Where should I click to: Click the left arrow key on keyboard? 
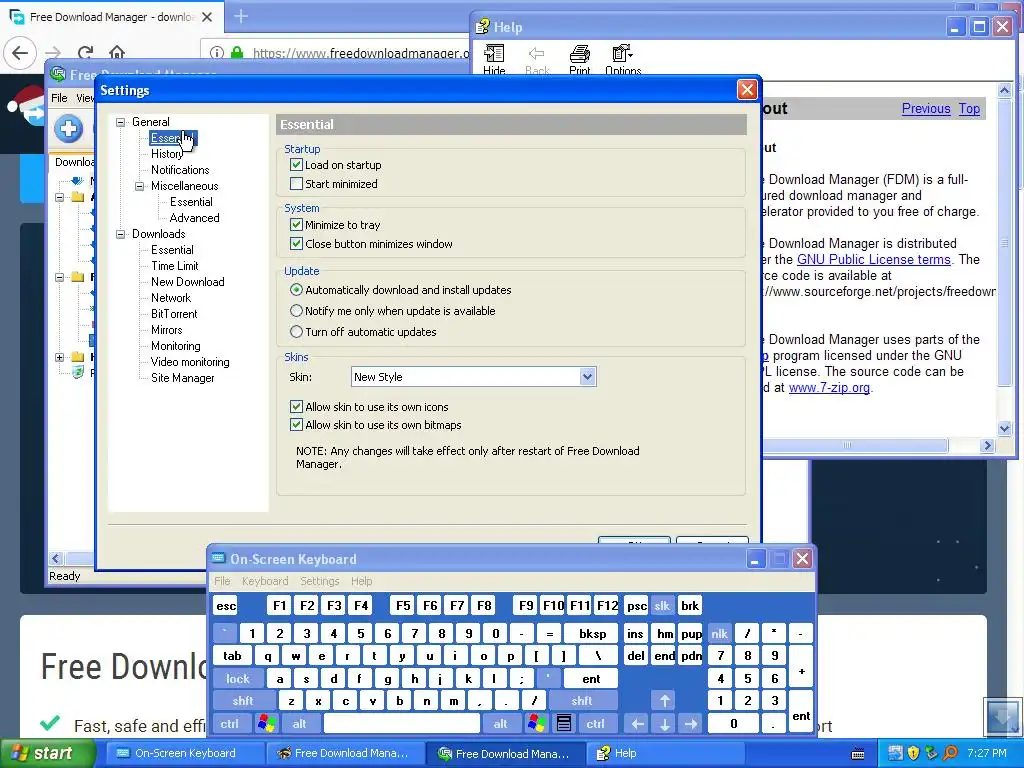(x=637, y=724)
